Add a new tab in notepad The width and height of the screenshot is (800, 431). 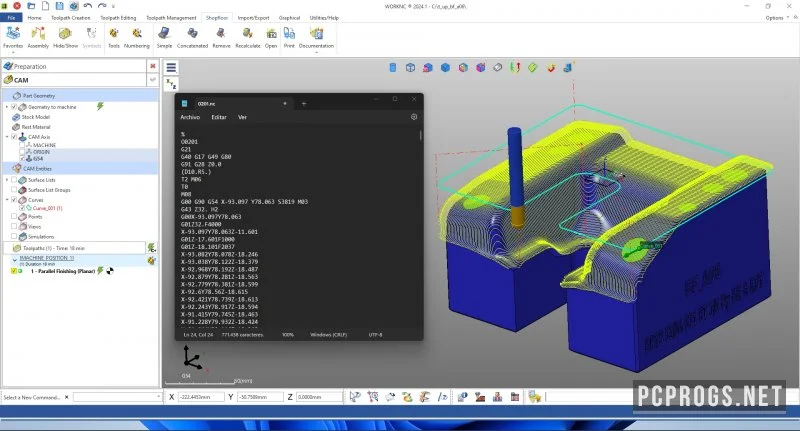(304, 104)
